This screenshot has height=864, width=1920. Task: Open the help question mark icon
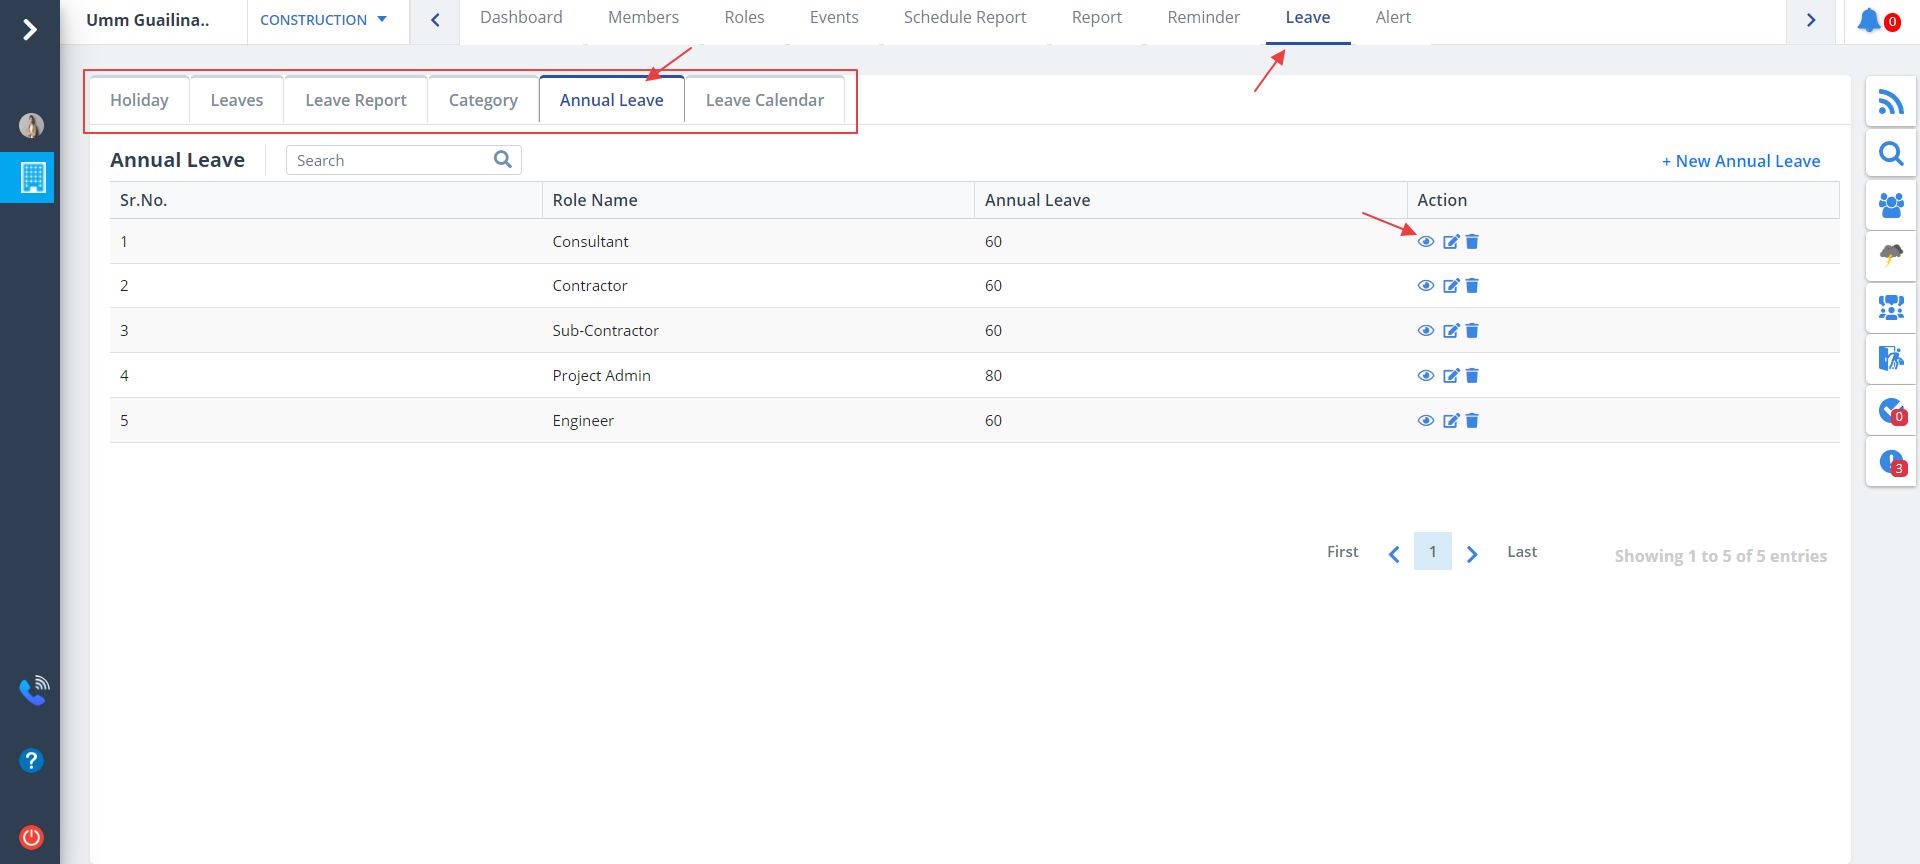coord(31,761)
